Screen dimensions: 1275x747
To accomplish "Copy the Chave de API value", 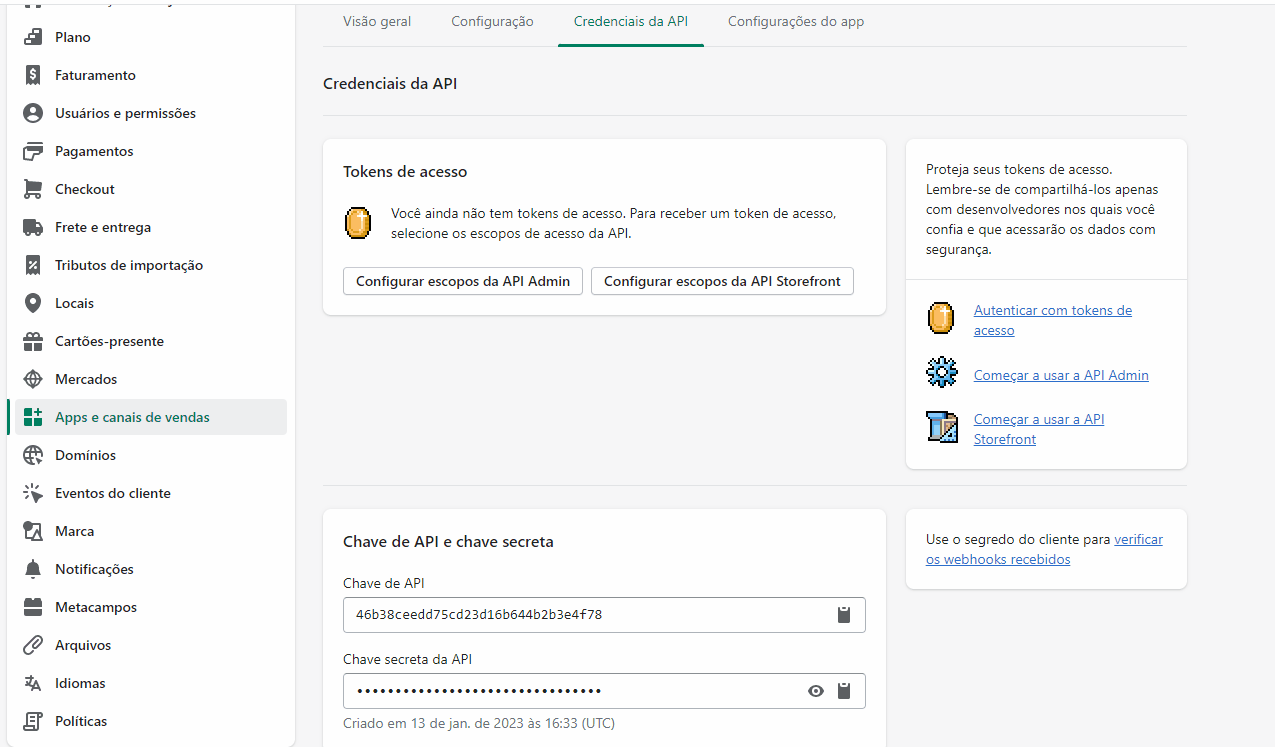I will coord(844,615).
